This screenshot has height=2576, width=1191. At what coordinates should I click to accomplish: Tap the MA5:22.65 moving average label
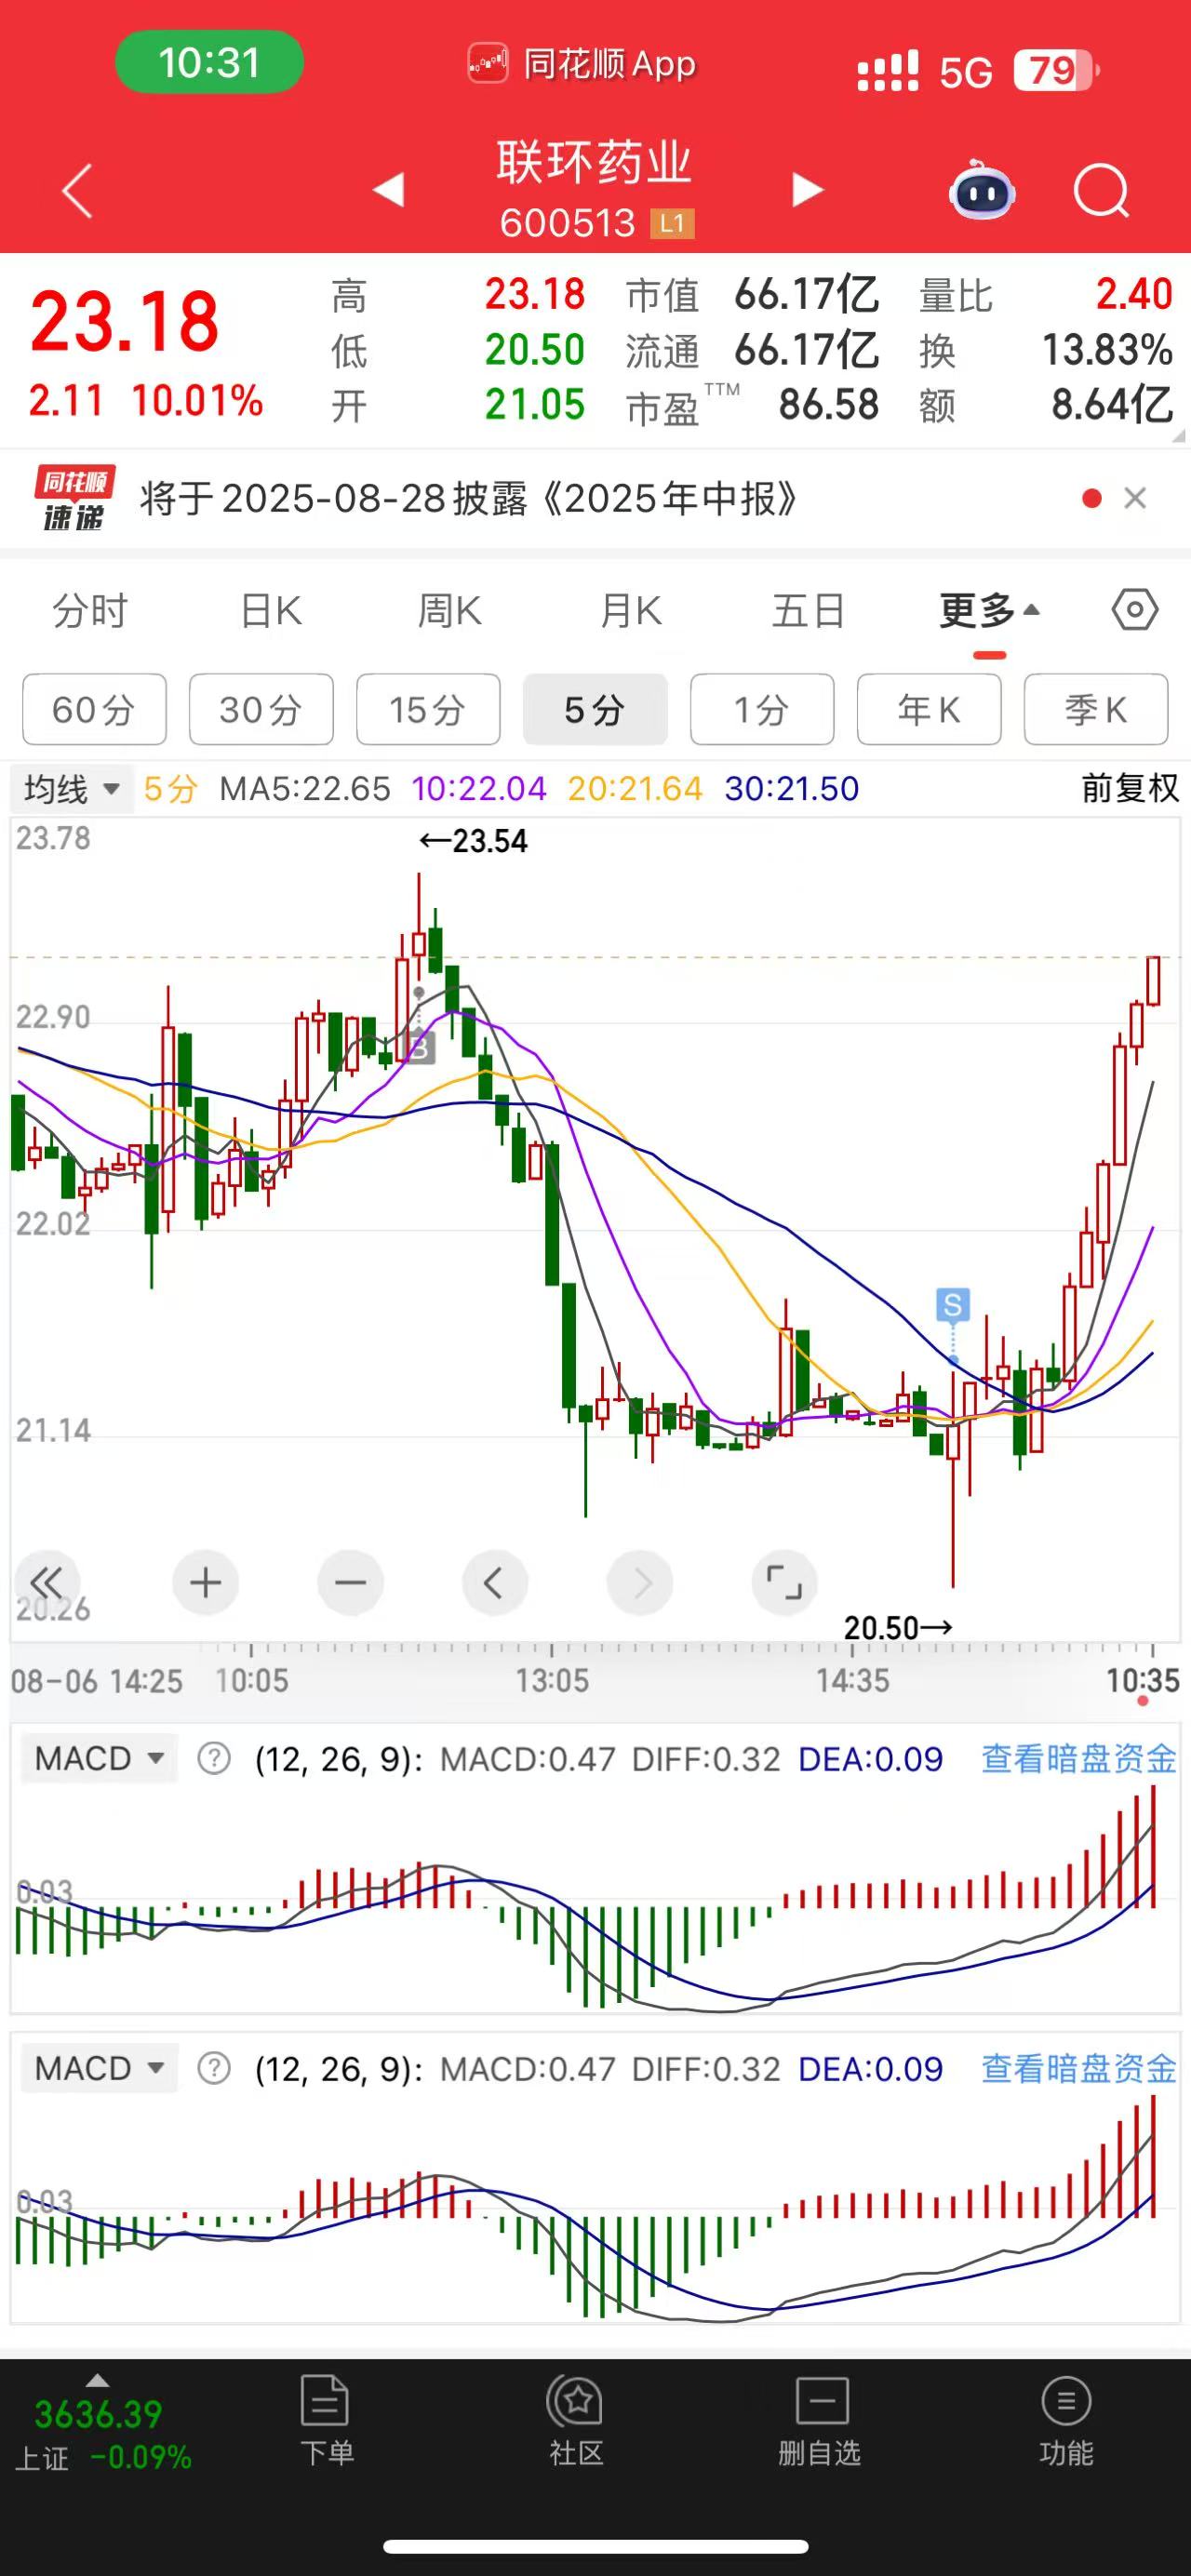pyautogui.click(x=305, y=789)
